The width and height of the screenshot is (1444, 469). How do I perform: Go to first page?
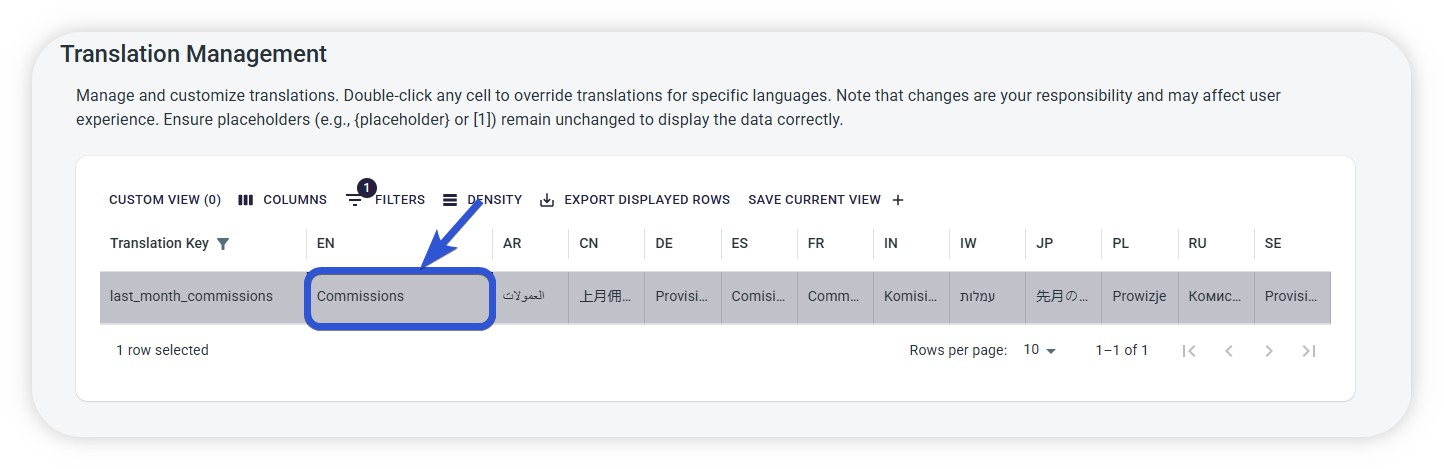(x=1189, y=351)
